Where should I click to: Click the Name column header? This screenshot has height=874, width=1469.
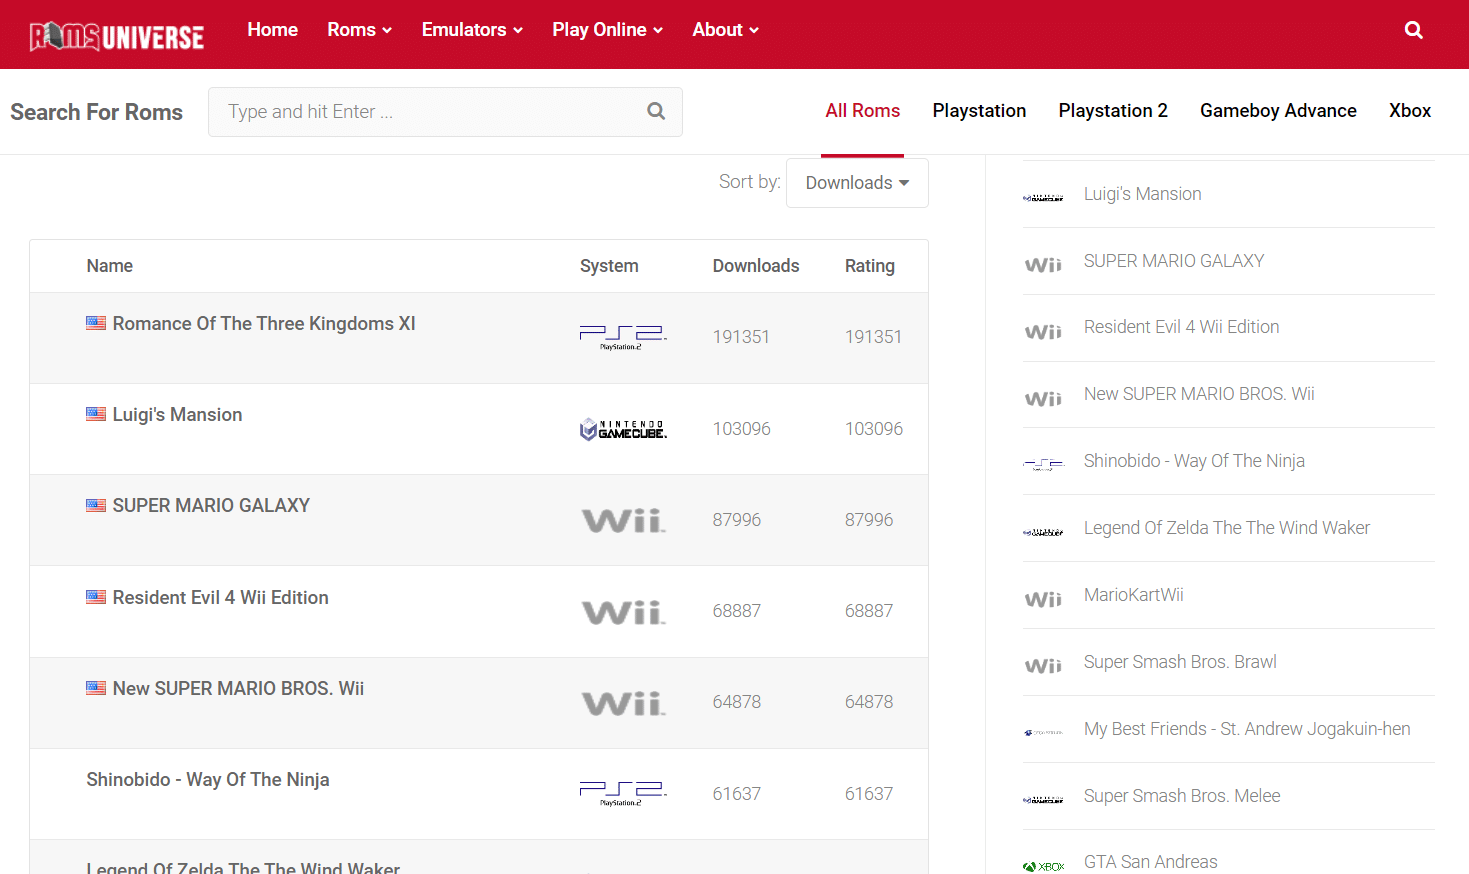click(x=110, y=266)
